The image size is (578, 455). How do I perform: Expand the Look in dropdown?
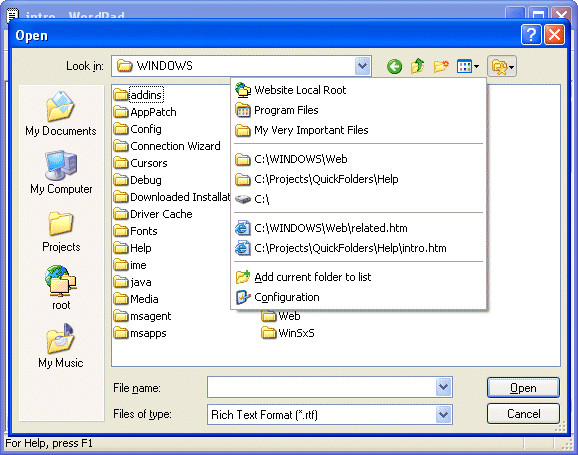point(362,66)
